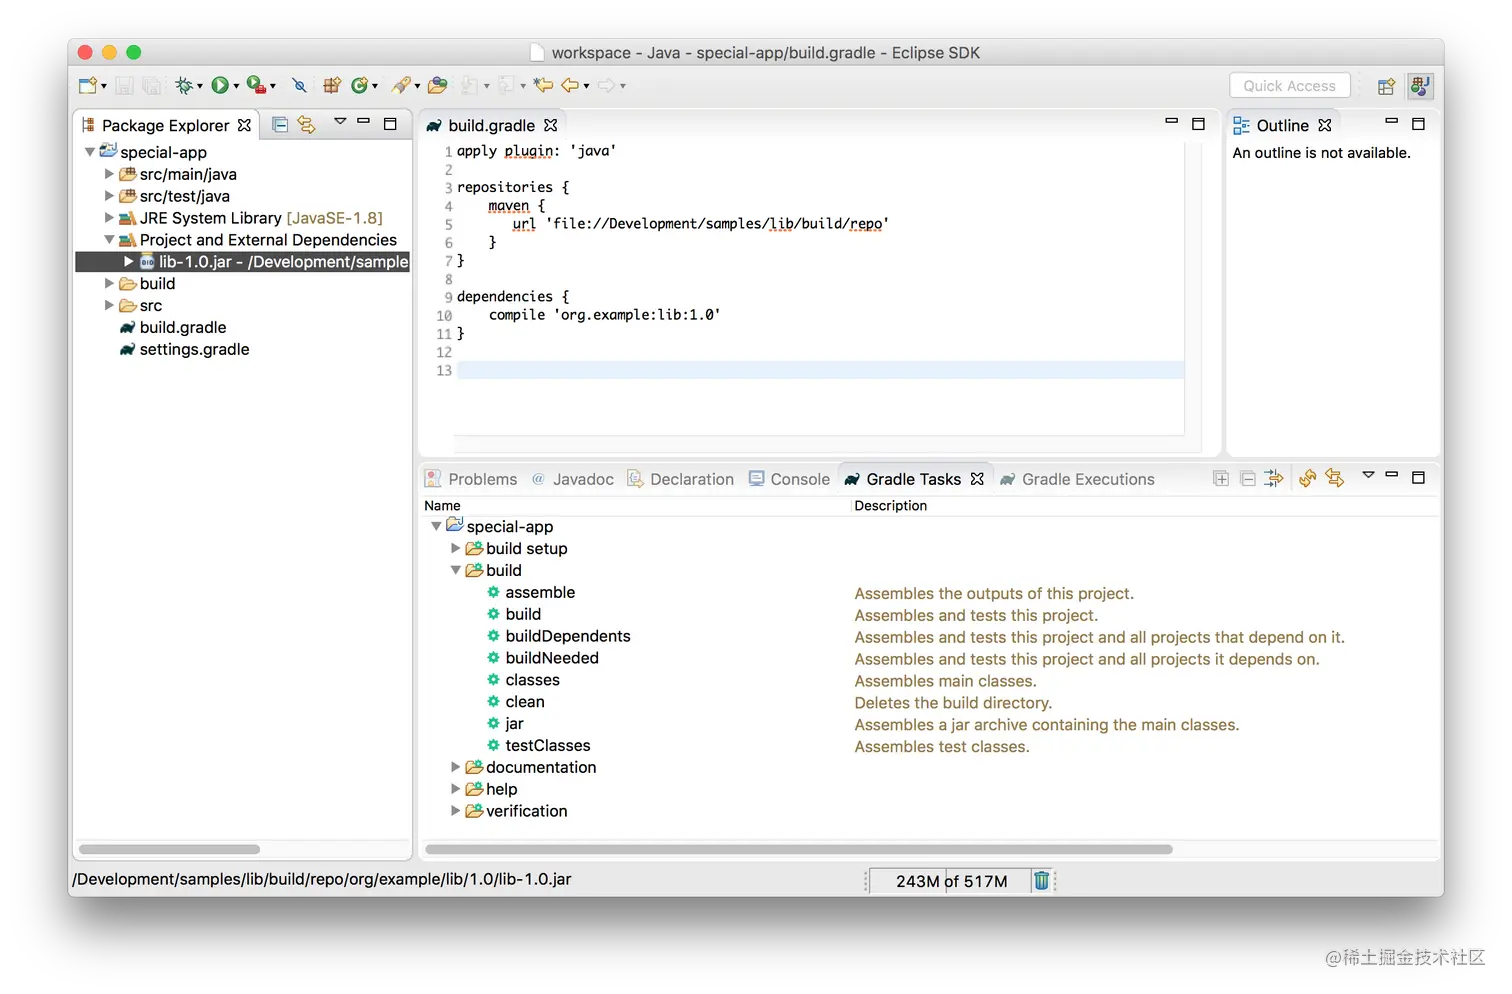1512x994 pixels.
Task: Select the assemble Gradle task
Action: click(531, 592)
